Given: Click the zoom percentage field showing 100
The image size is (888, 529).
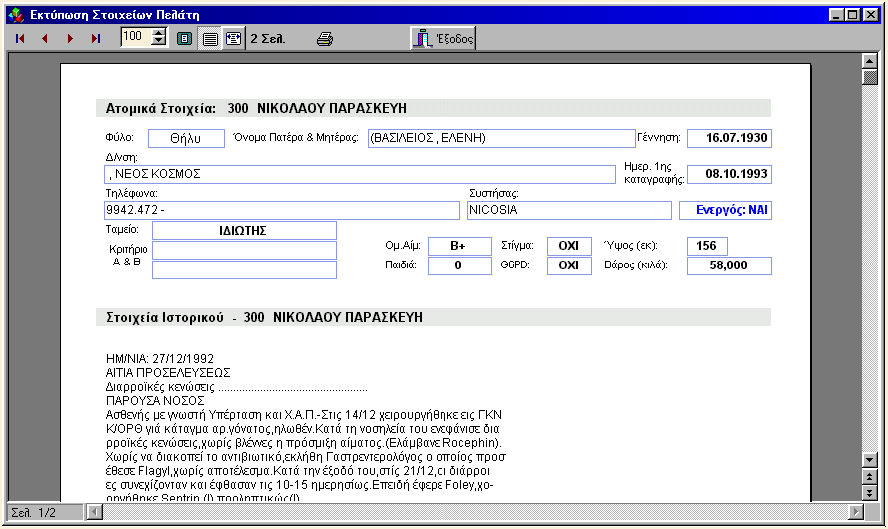Looking at the screenshot, I should (x=134, y=38).
